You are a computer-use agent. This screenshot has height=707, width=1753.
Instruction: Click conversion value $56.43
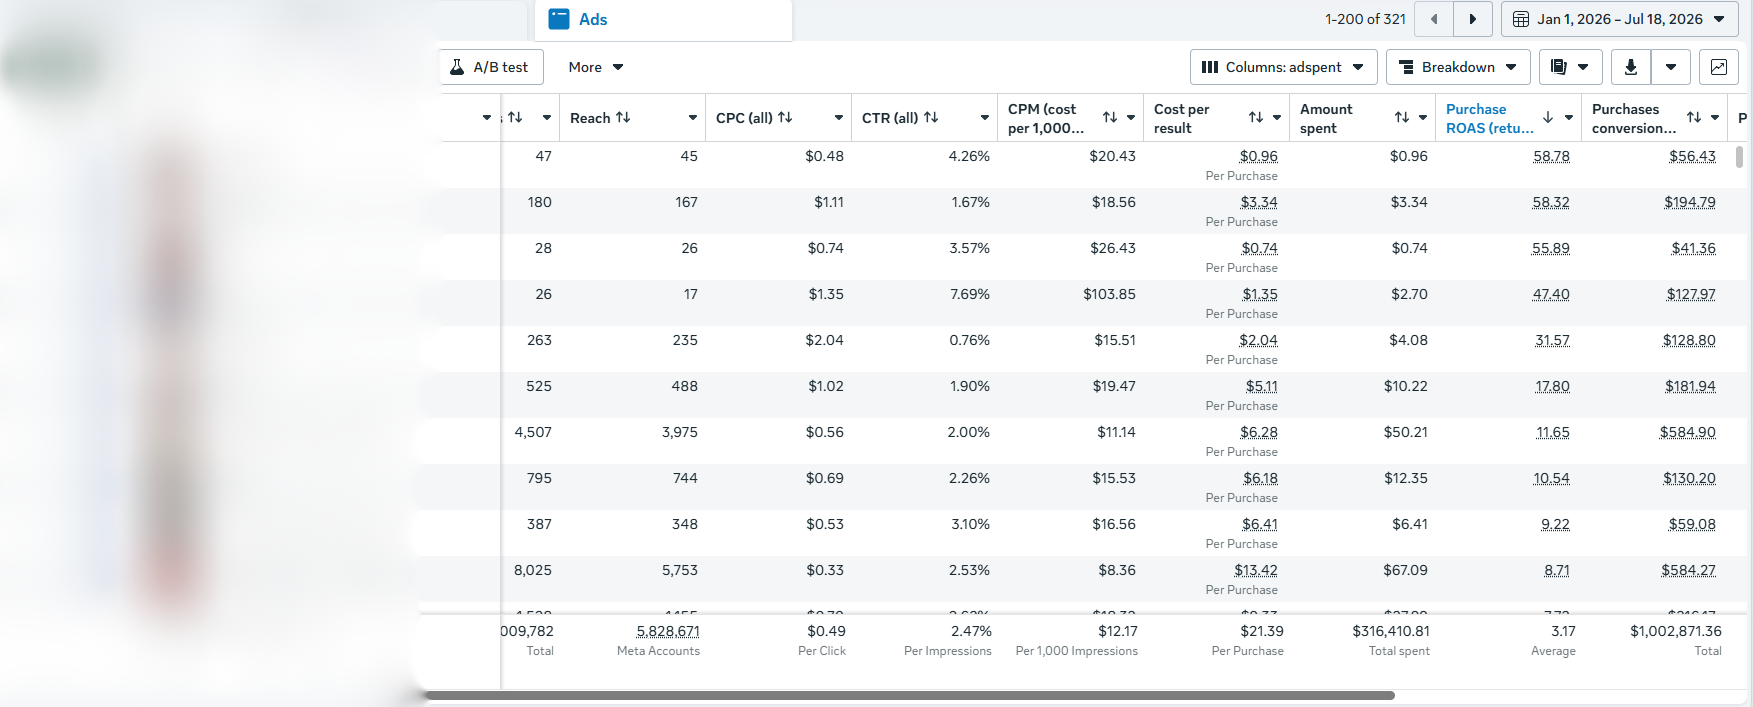pyautogui.click(x=1692, y=156)
